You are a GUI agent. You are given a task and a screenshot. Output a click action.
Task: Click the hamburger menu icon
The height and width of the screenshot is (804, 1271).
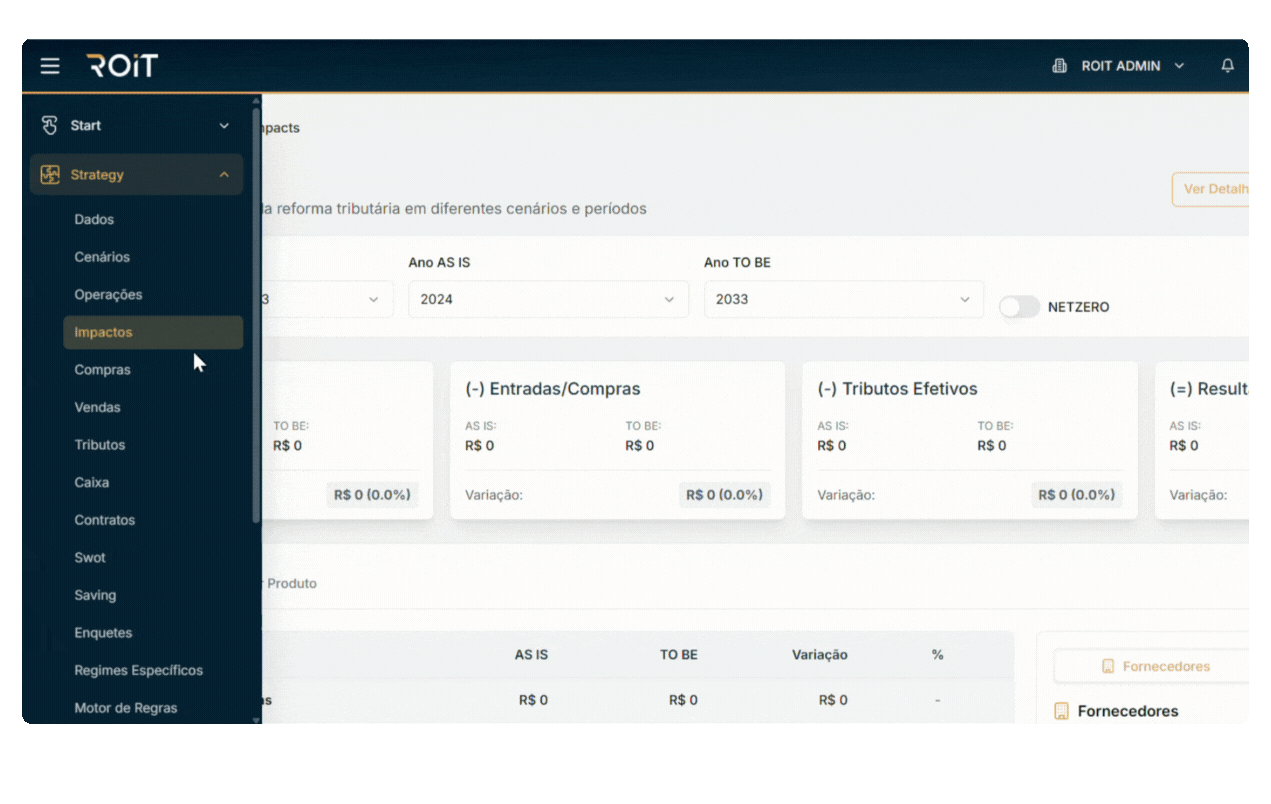point(50,66)
